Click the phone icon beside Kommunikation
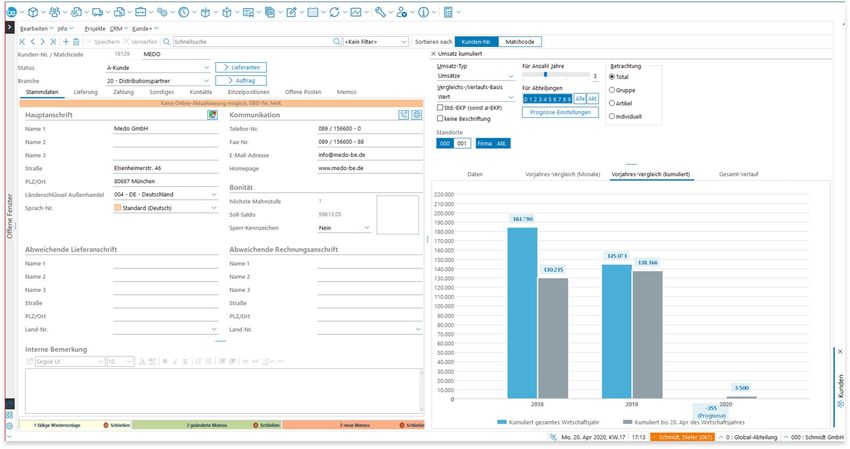Image resolution: width=850 pixels, height=449 pixels. pos(404,115)
